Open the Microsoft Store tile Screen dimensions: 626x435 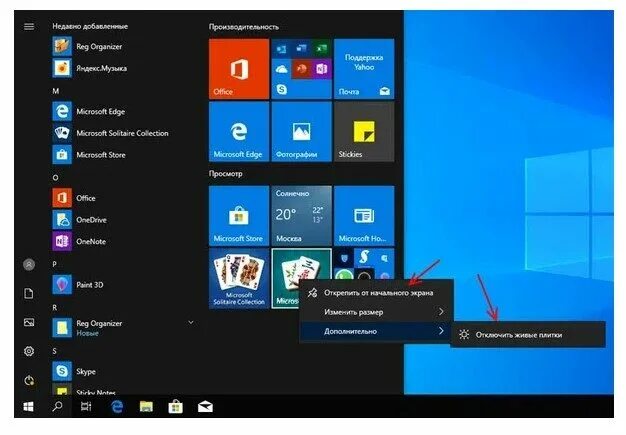pos(239,216)
